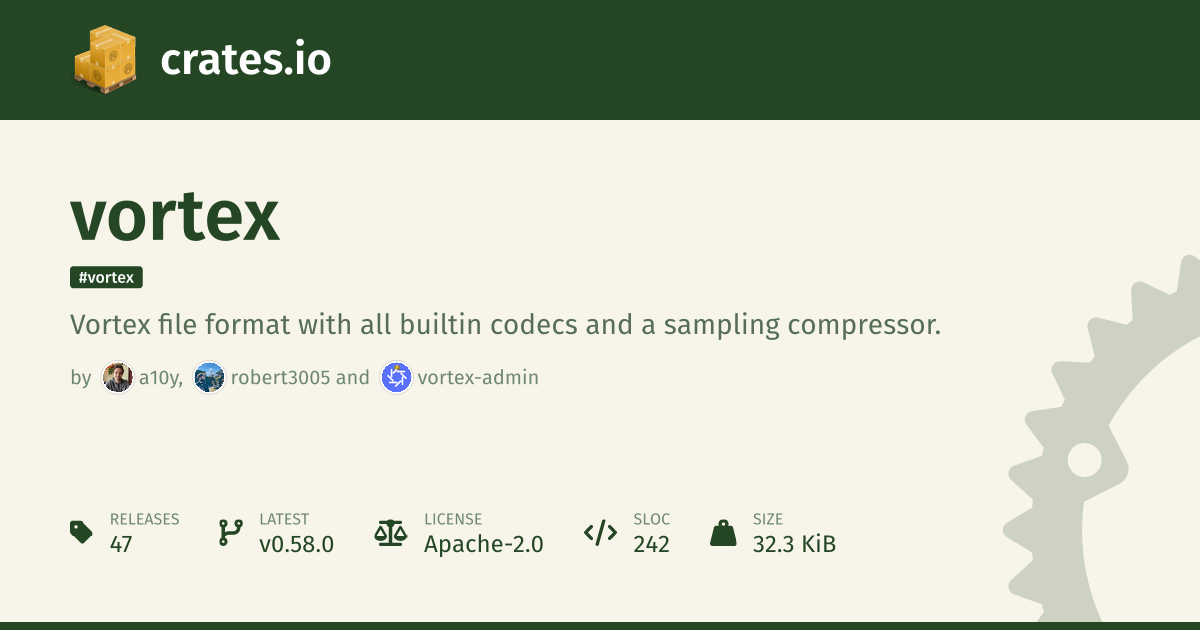Click a10y's avatar picture
1200x630 pixels.
(117, 378)
